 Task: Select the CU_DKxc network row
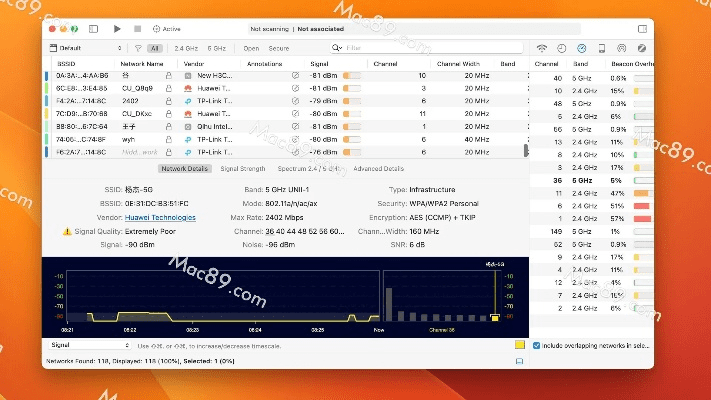pyautogui.click(x=287, y=114)
